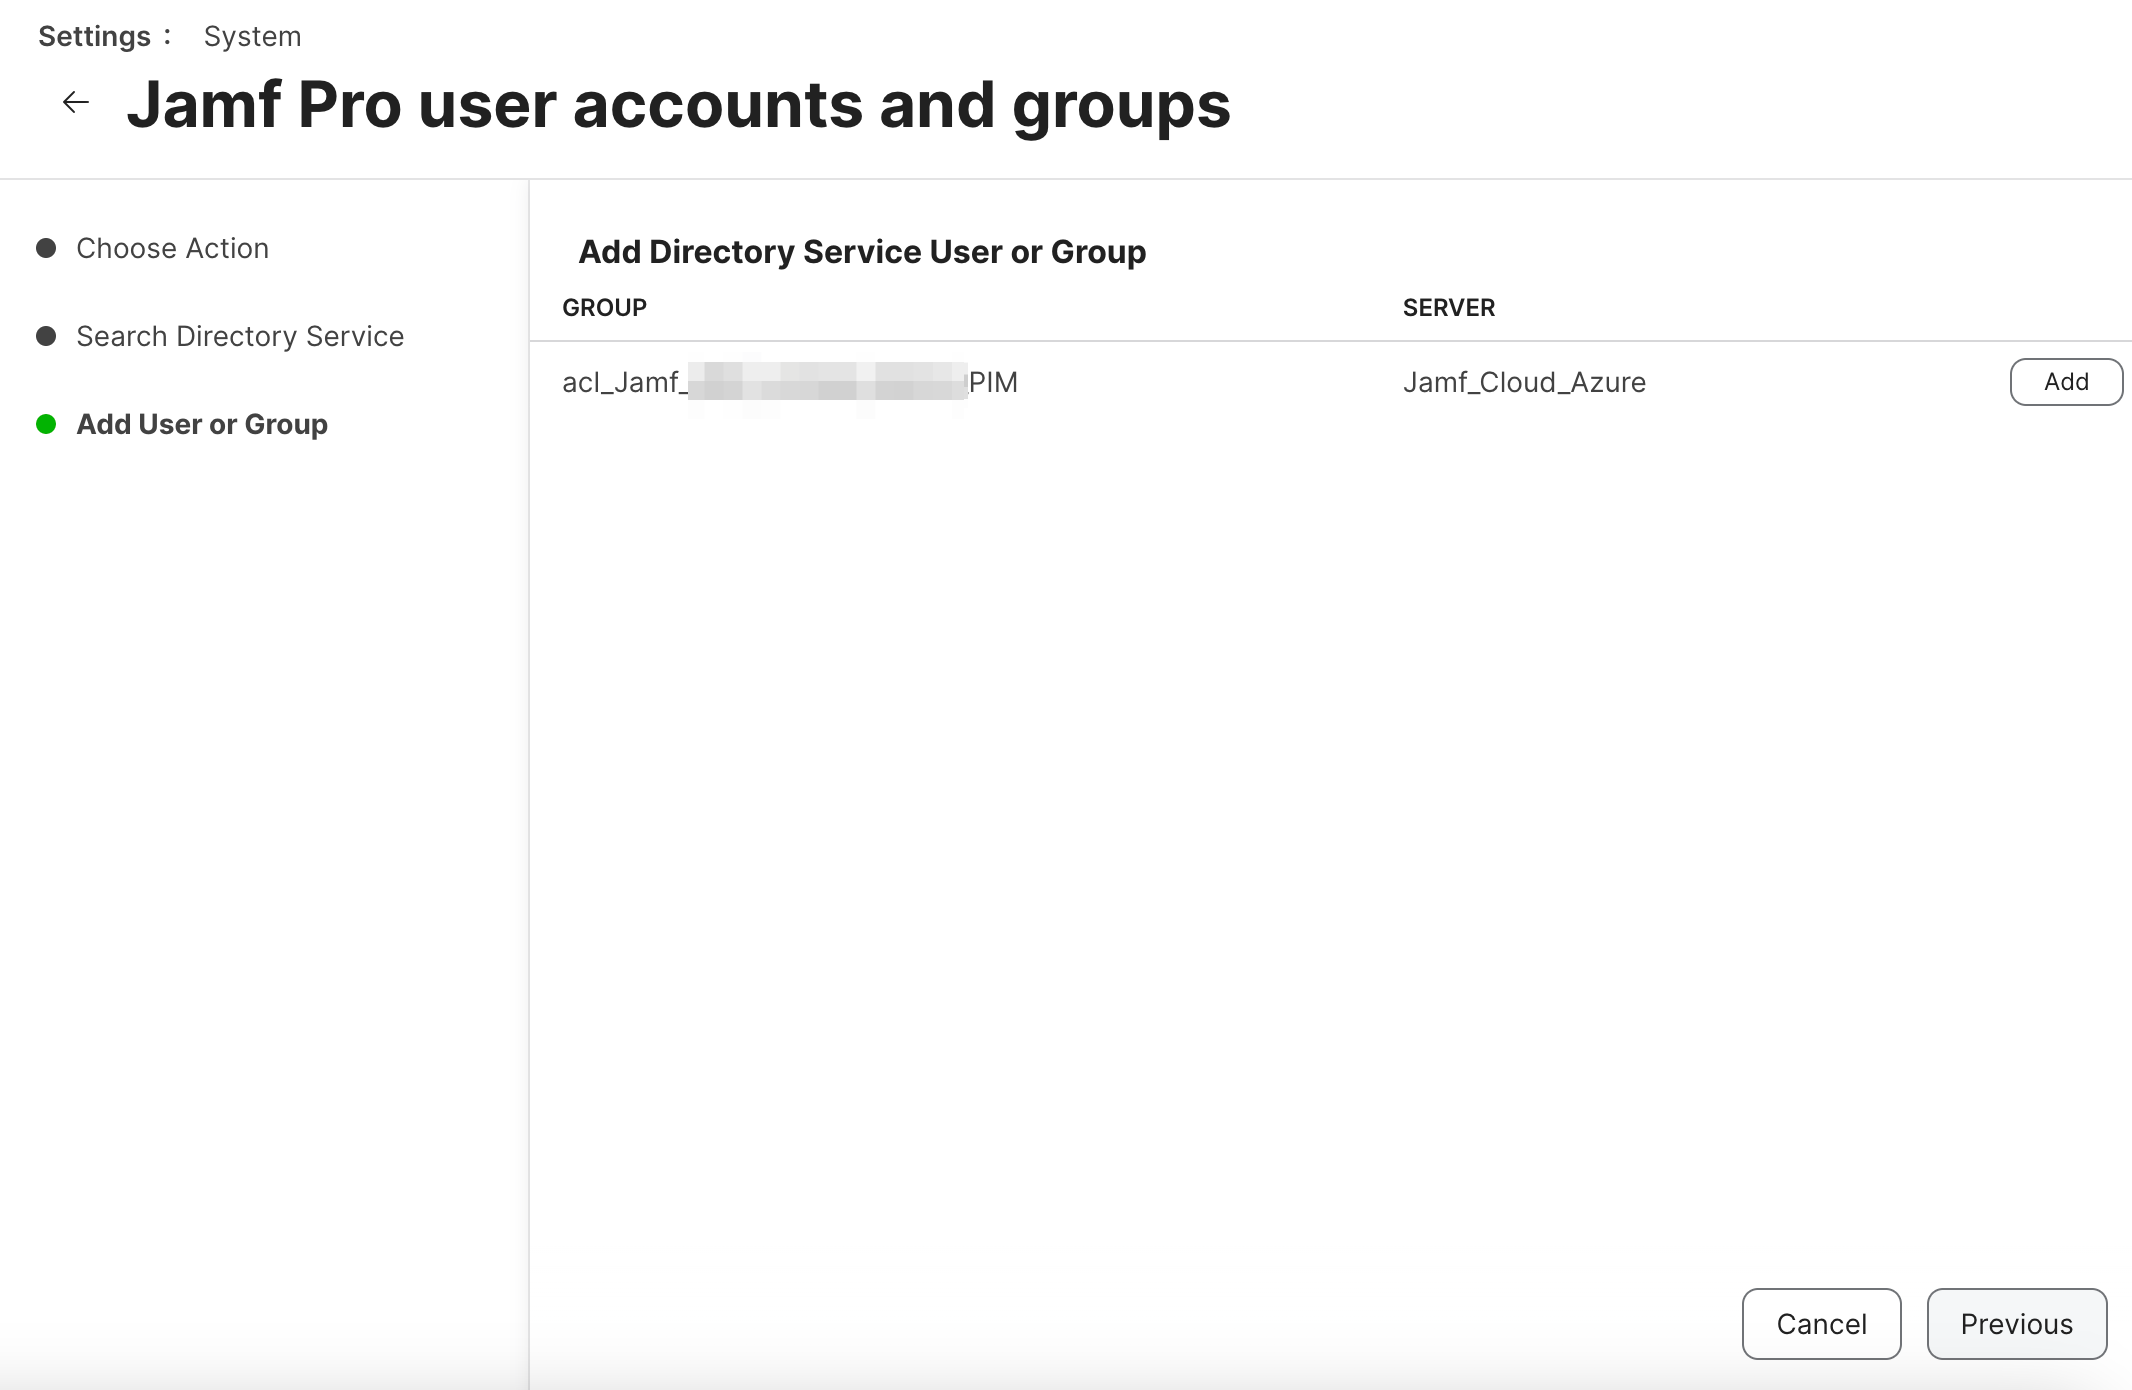Click the SERVER column header
Screen dimensions: 2132x1390
[1448, 308]
